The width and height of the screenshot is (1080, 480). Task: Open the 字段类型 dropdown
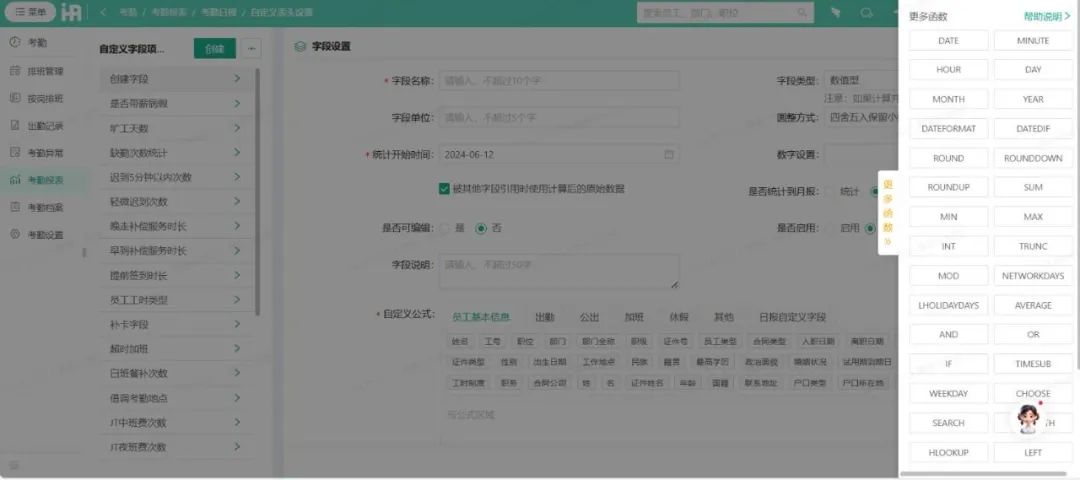(862, 80)
